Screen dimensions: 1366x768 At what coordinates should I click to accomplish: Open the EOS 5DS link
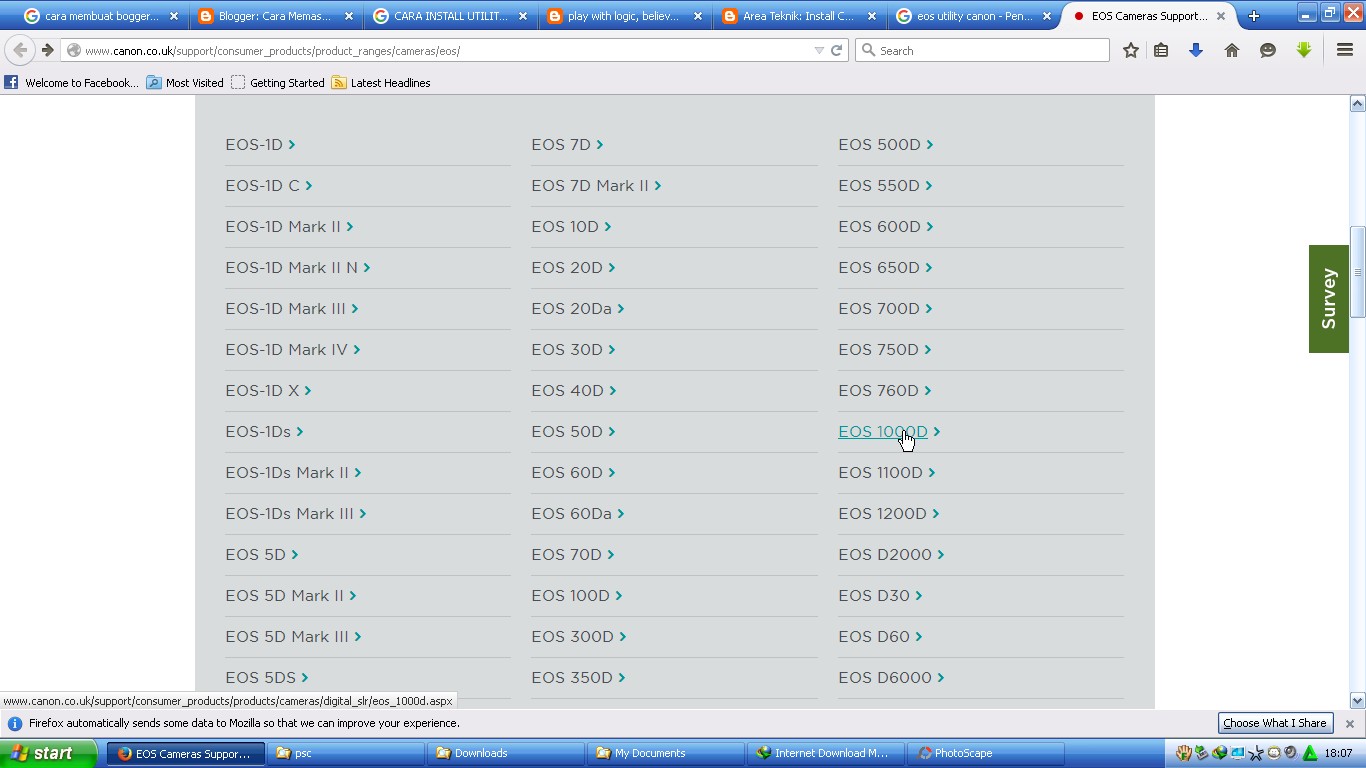point(267,678)
